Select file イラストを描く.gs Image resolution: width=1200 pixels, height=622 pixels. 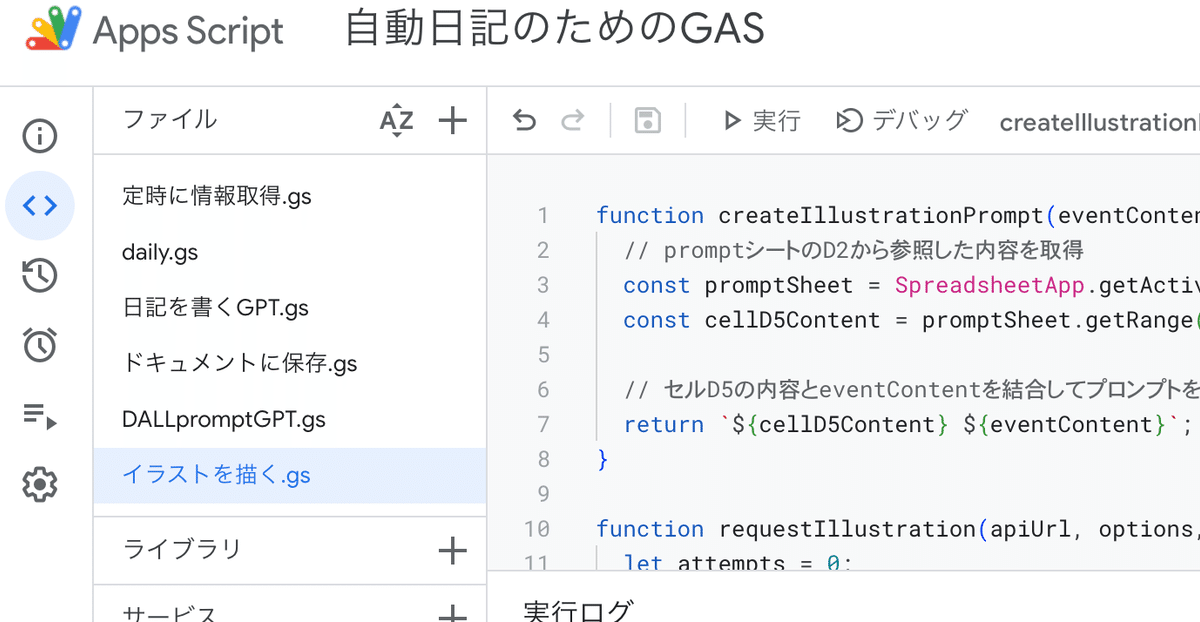point(290,476)
